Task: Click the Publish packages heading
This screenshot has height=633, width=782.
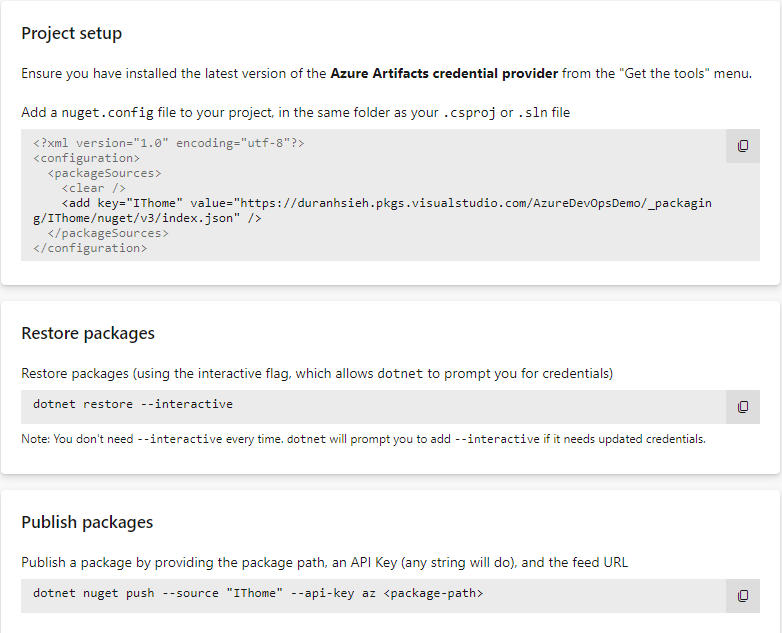Action: coord(87,522)
